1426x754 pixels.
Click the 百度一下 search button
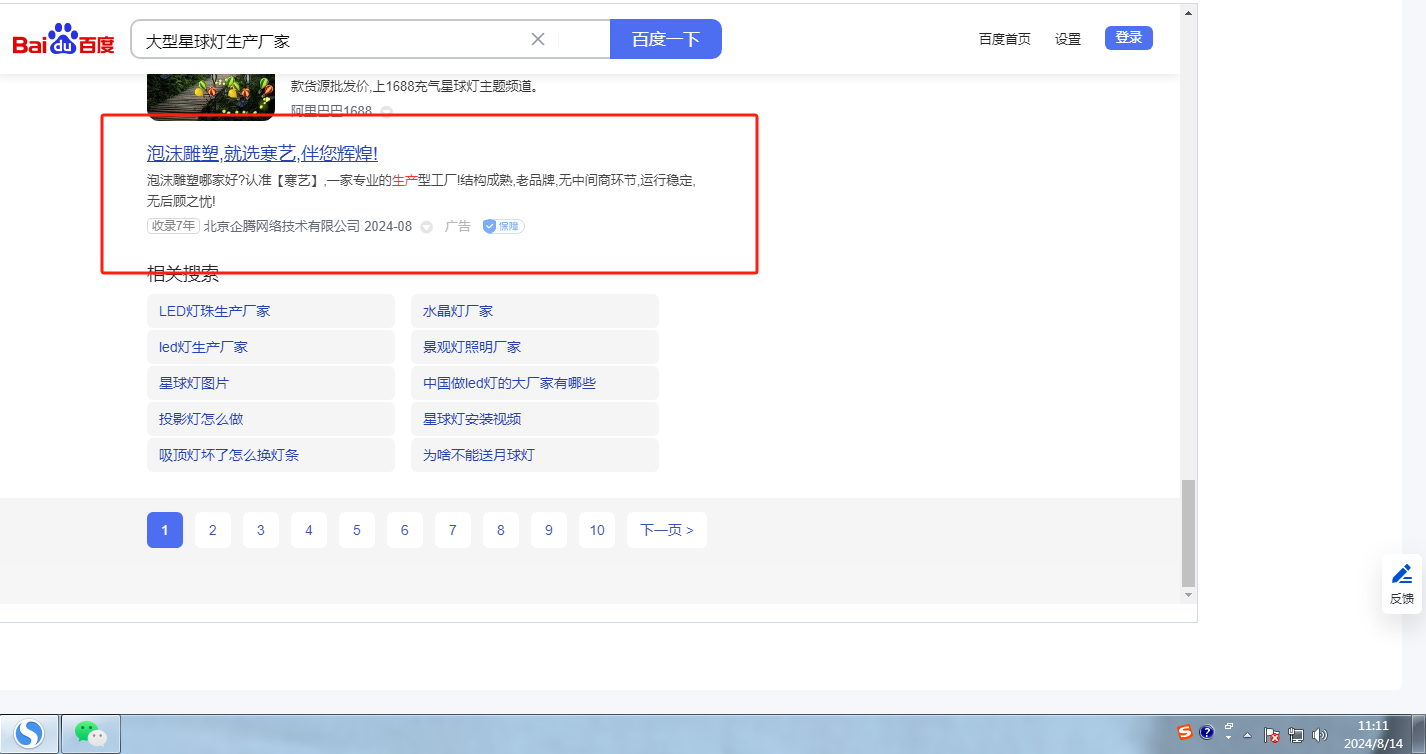point(666,39)
